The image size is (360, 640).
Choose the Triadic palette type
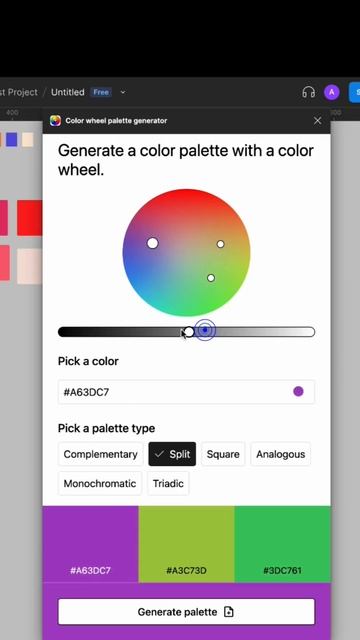click(168, 484)
